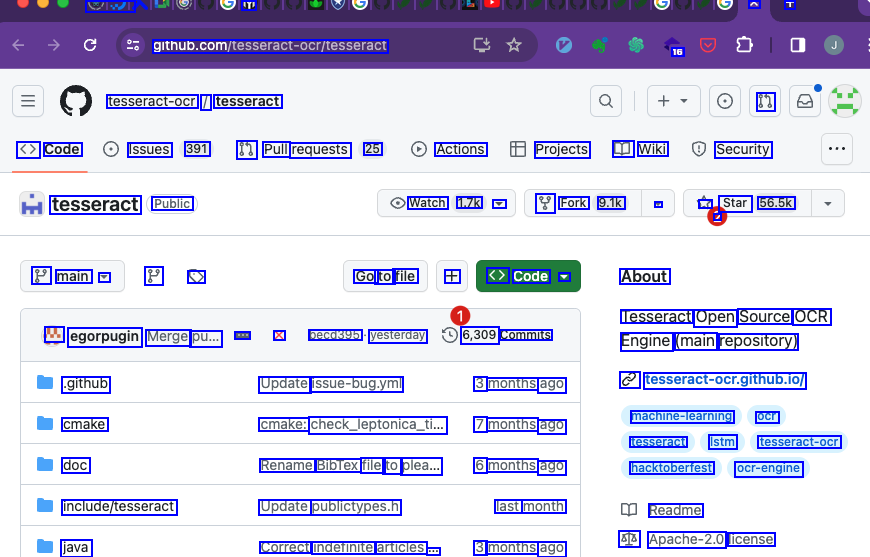
Task: Open the GitHub search icon
Action: [605, 101]
